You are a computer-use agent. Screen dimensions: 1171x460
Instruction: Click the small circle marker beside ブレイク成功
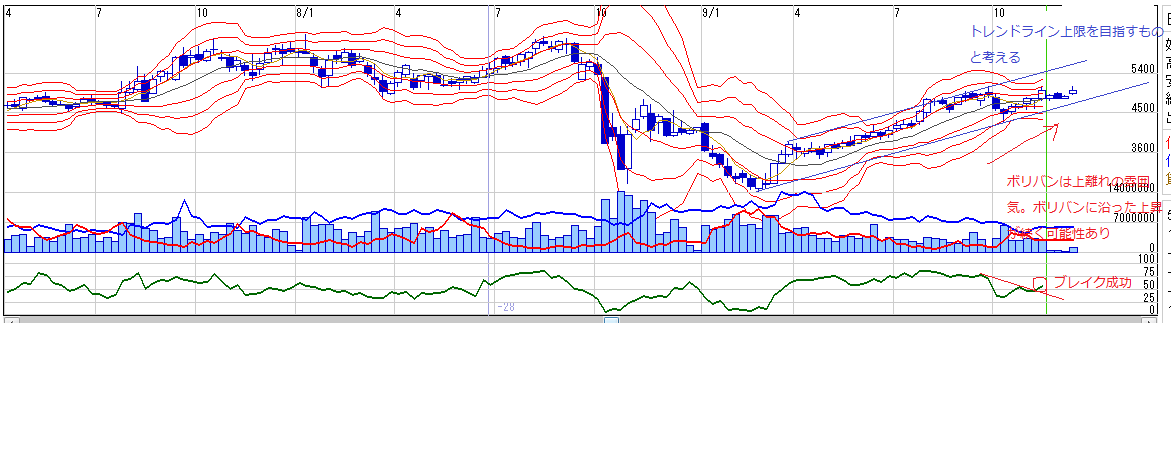[1039, 284]
